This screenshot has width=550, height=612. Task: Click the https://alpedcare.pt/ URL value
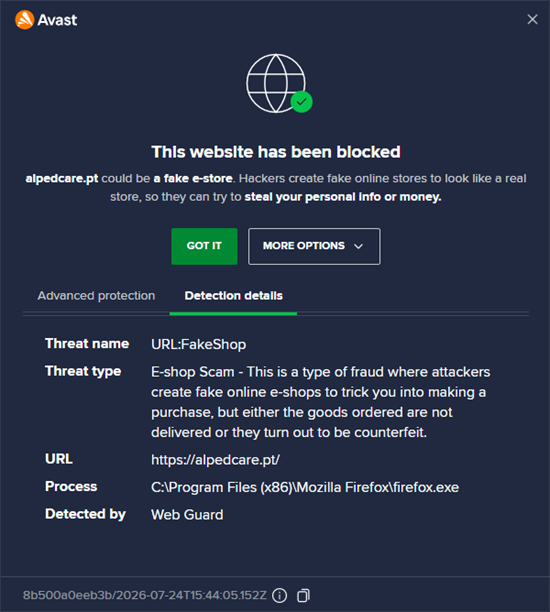coord(215,460)
